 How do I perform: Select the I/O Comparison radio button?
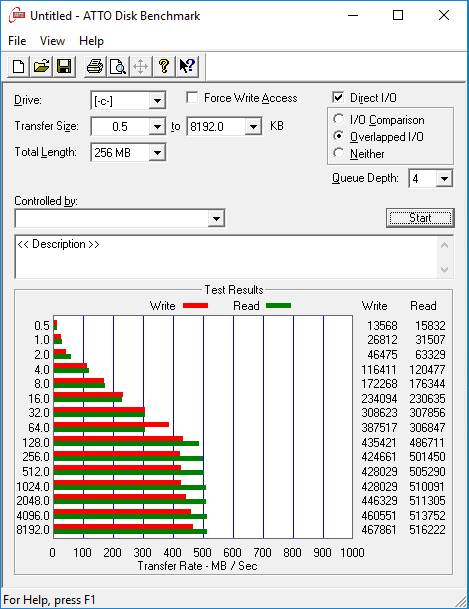(x=339, y=119)
